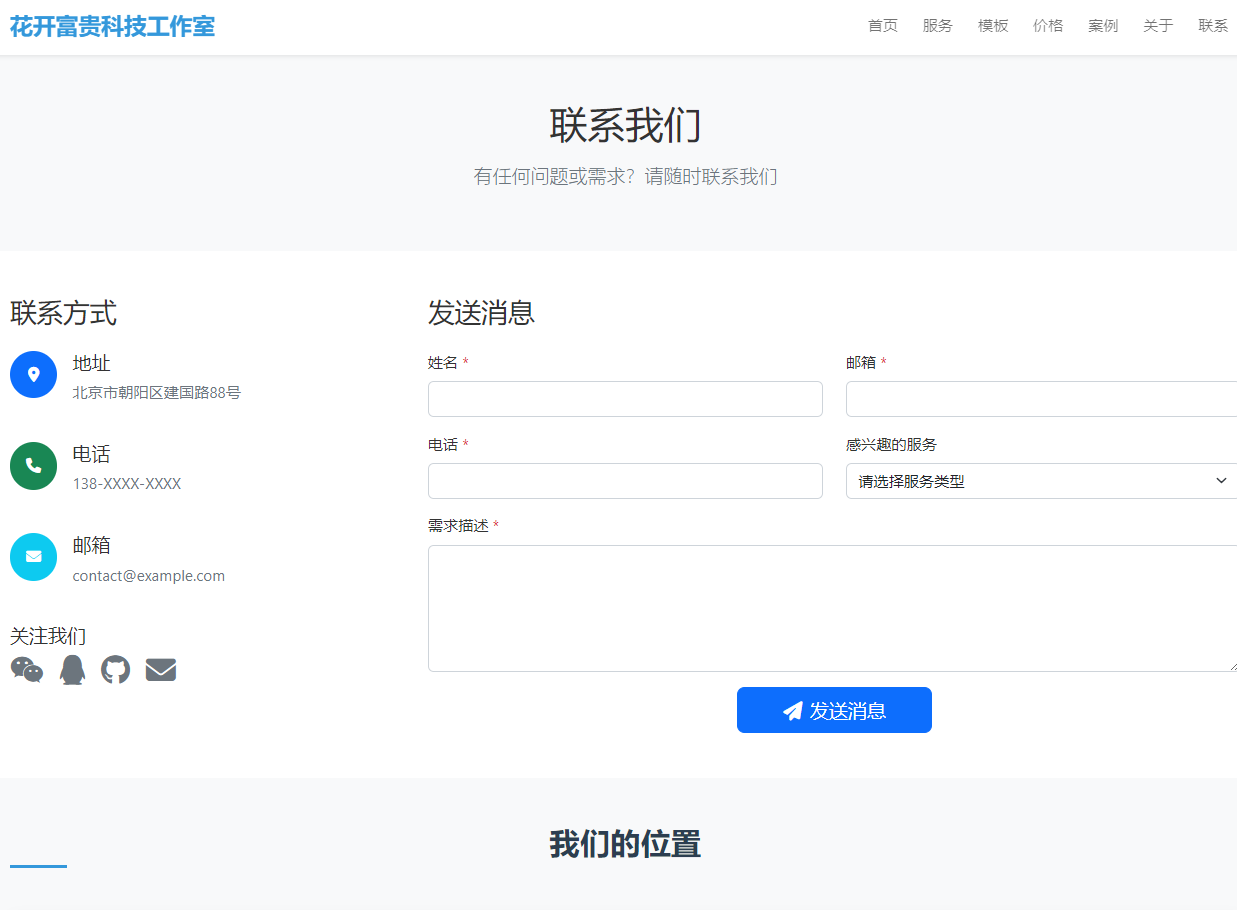The height and width of the screenshot is (910, 1237).
Task: Click the chevron arrow on the service dropdown
Action: click(1220, 481)
